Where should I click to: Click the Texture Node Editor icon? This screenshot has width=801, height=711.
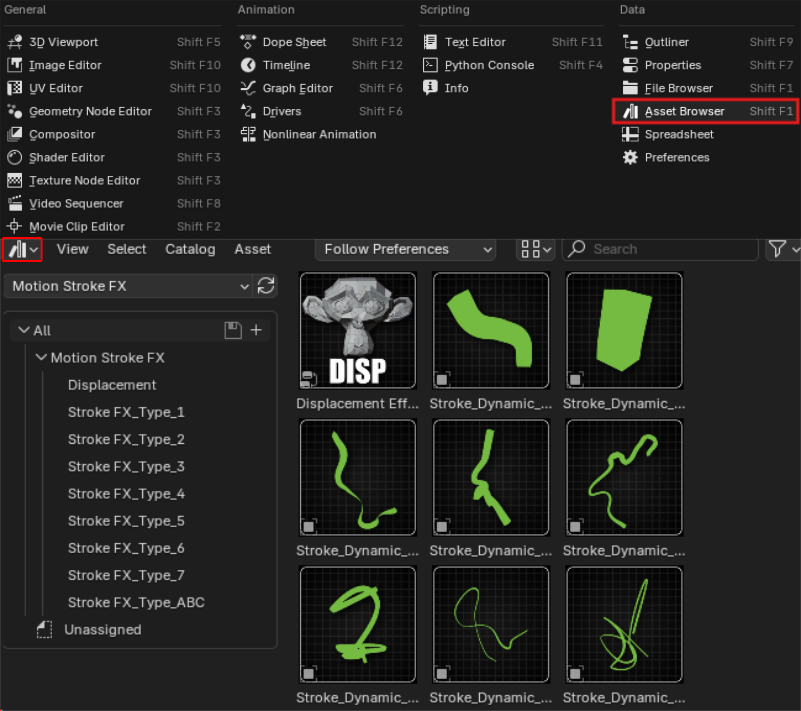pyautogui.click(x=15, y=180)
